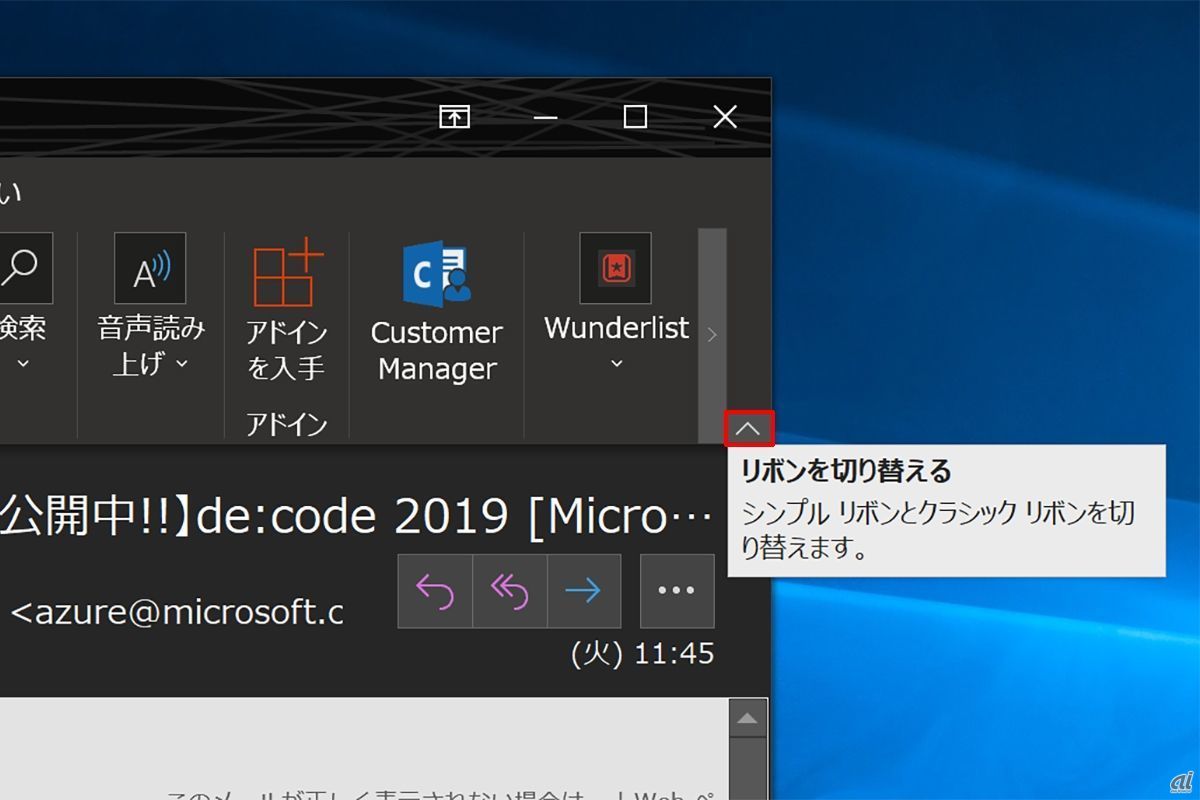Open アドインを入手 to get add-ins
1200x800 pixels.
point(287,277)
